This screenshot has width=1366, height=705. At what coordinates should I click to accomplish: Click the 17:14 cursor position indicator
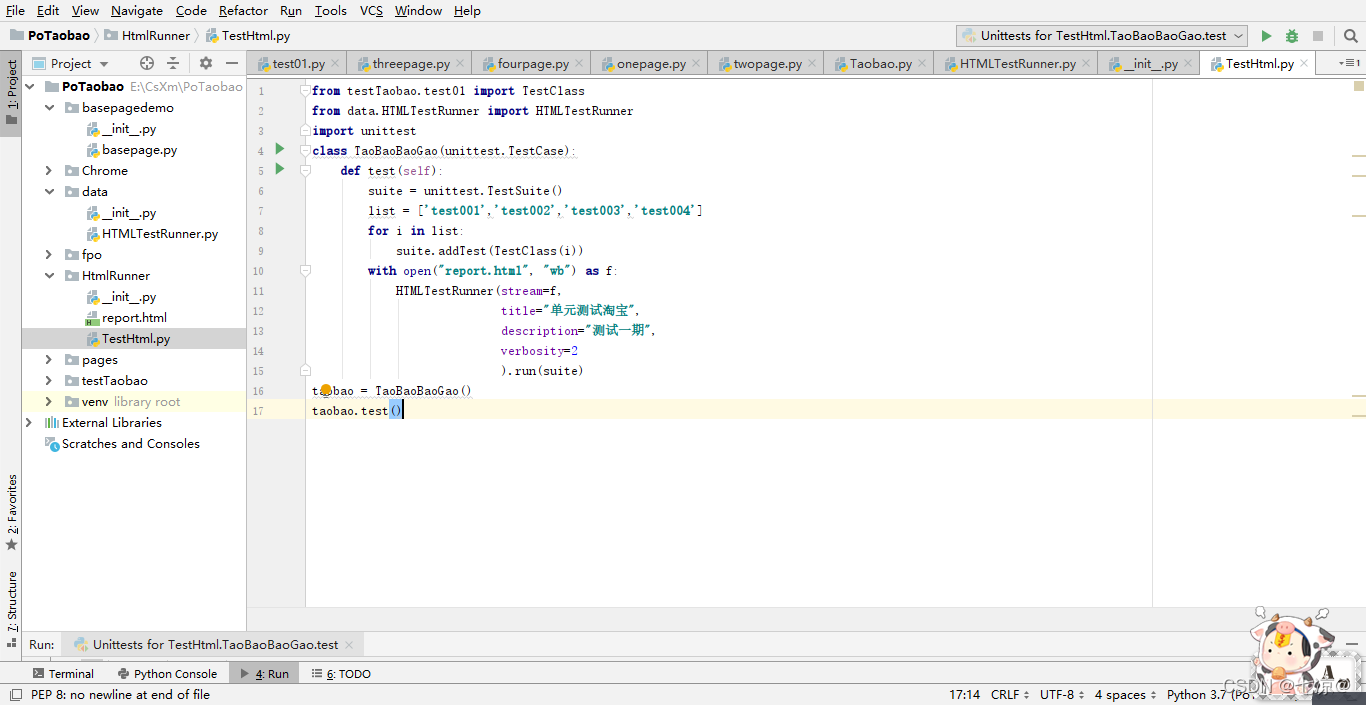[964, 695]
